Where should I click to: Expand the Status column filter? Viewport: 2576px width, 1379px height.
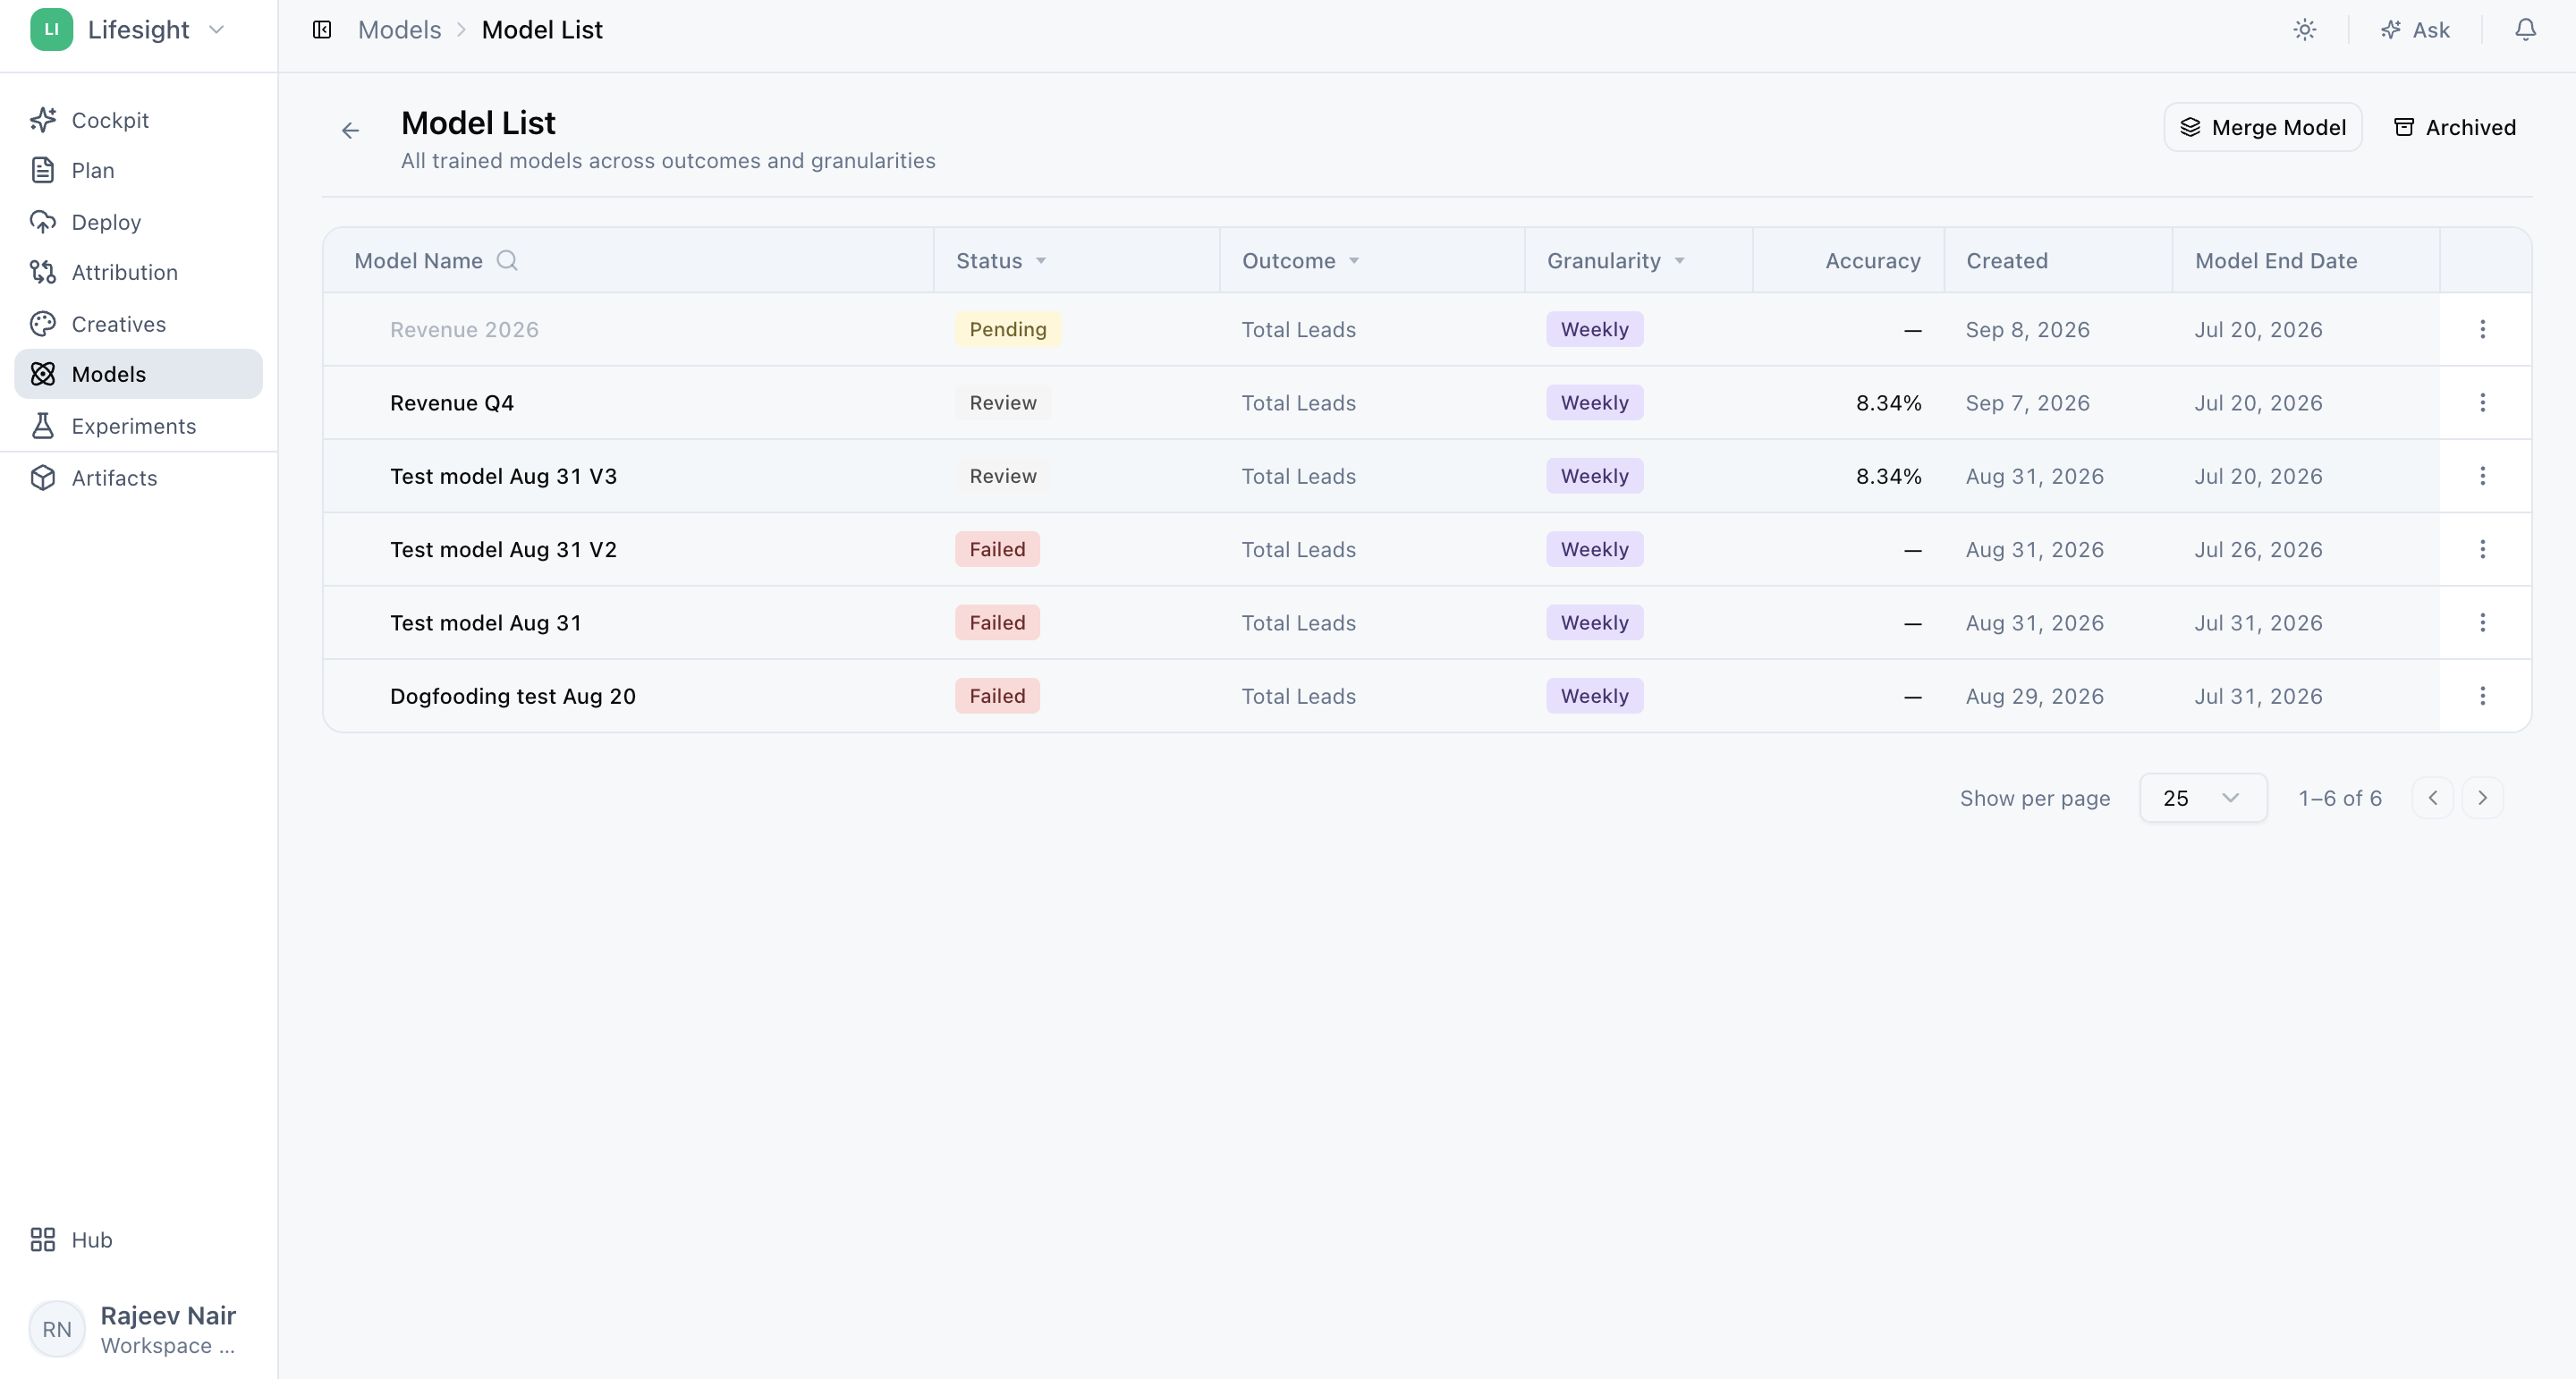point(1041,261)
